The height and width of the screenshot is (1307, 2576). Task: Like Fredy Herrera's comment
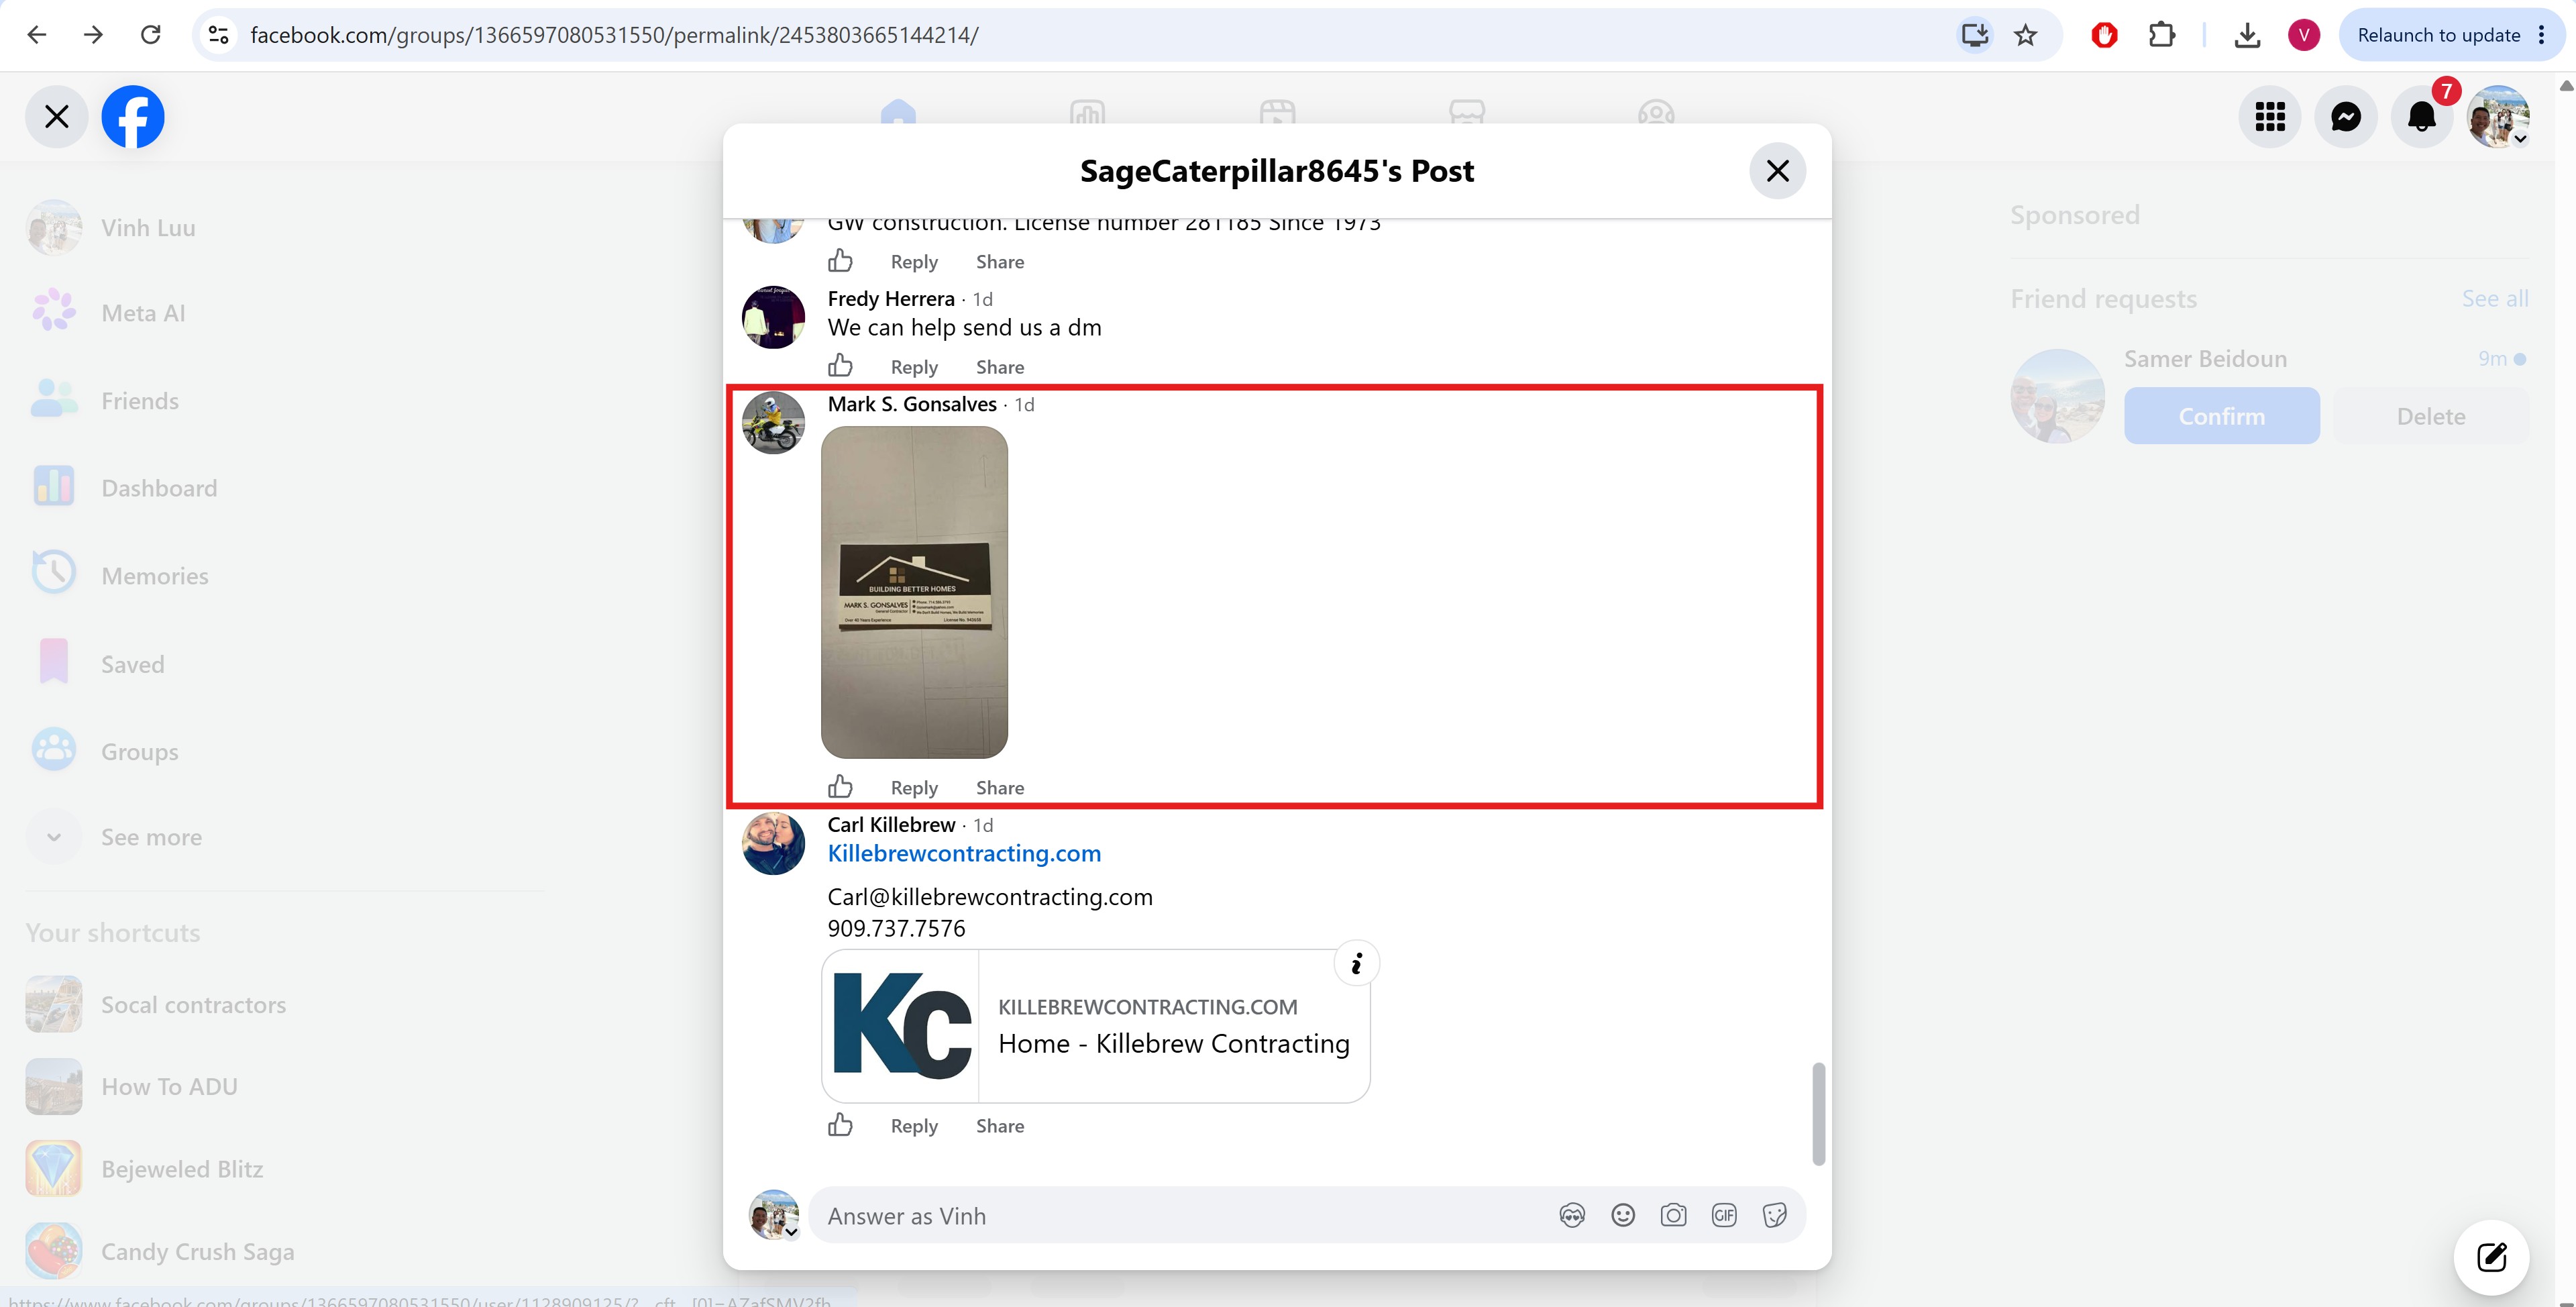(x=840, y=366)
